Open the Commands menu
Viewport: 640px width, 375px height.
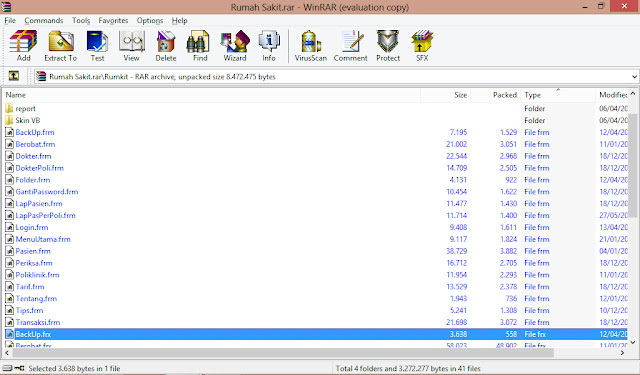44,20
